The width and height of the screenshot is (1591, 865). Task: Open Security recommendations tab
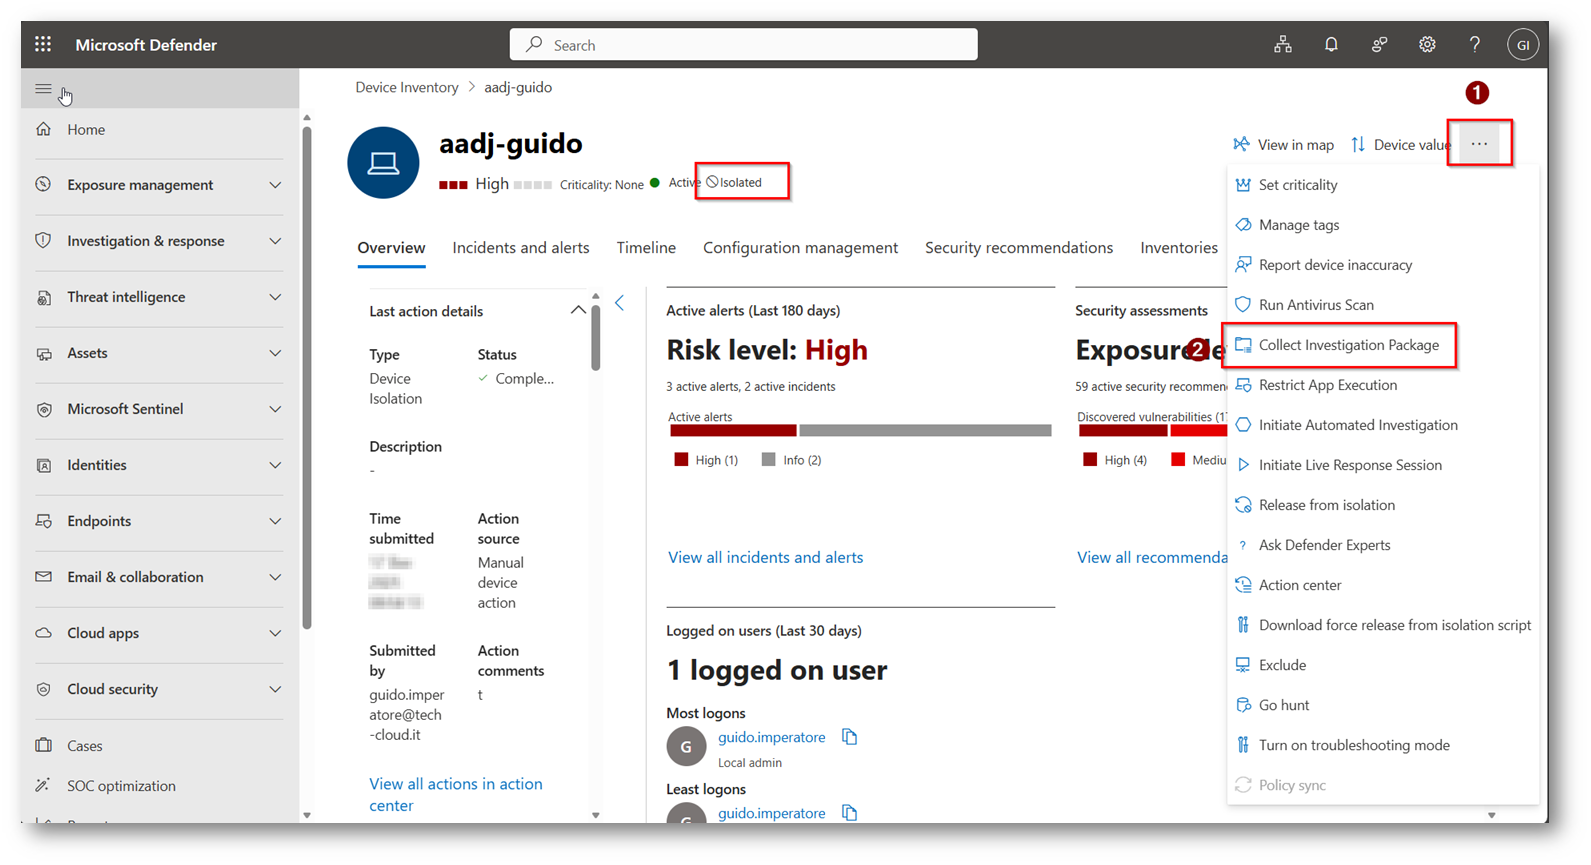click(1019, 248)
